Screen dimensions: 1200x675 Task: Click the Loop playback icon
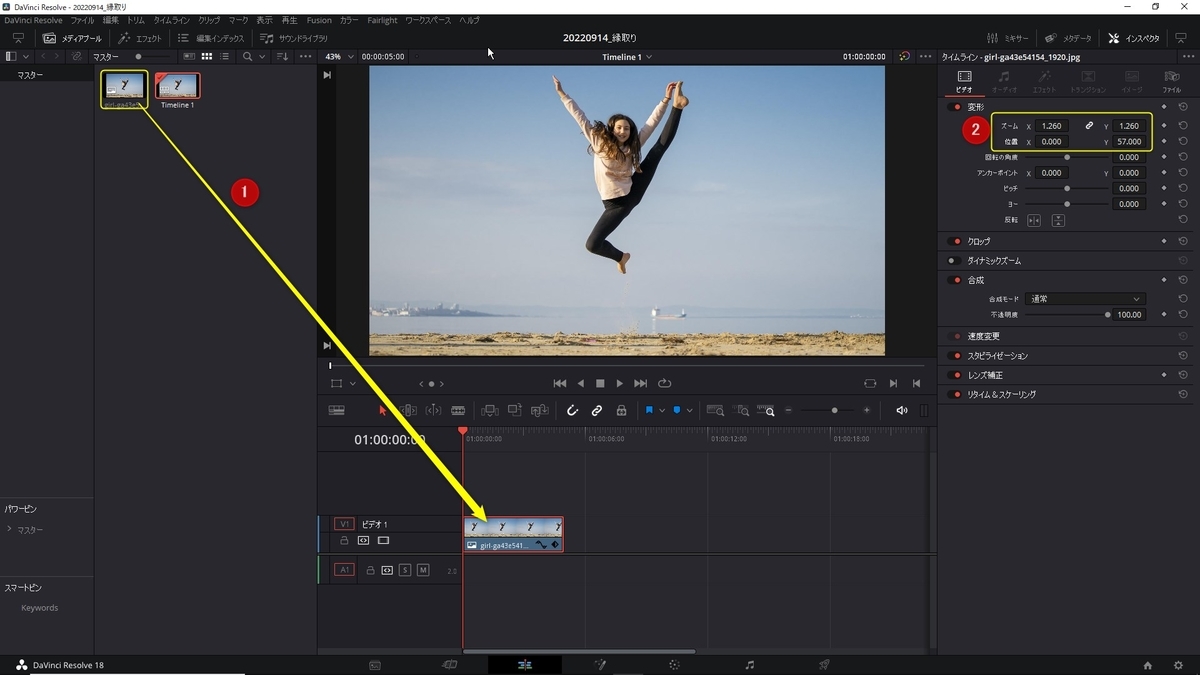(664, 383)
